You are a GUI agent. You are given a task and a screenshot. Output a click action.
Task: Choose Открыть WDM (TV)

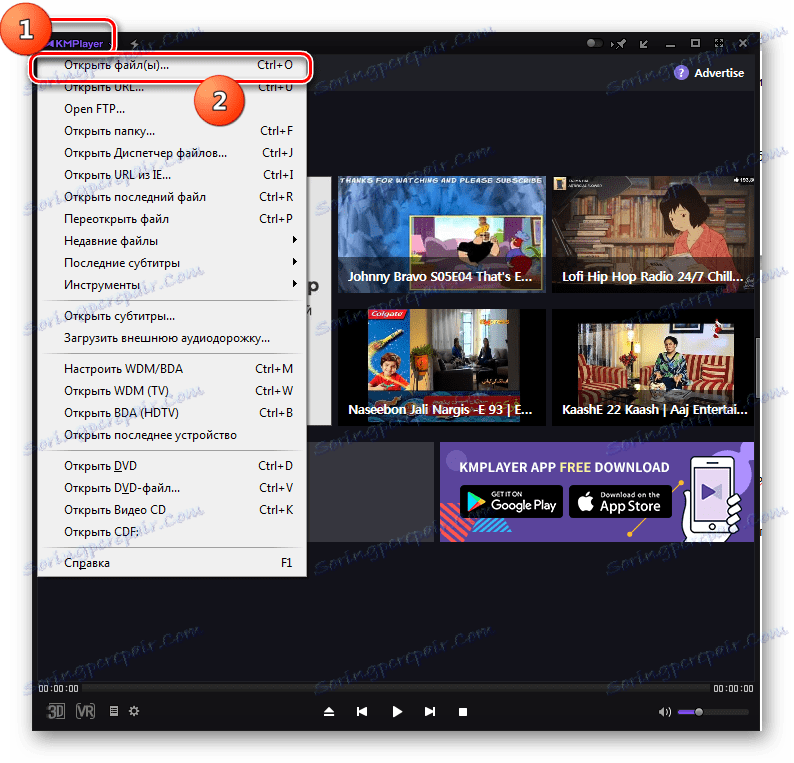coord(172,390)
